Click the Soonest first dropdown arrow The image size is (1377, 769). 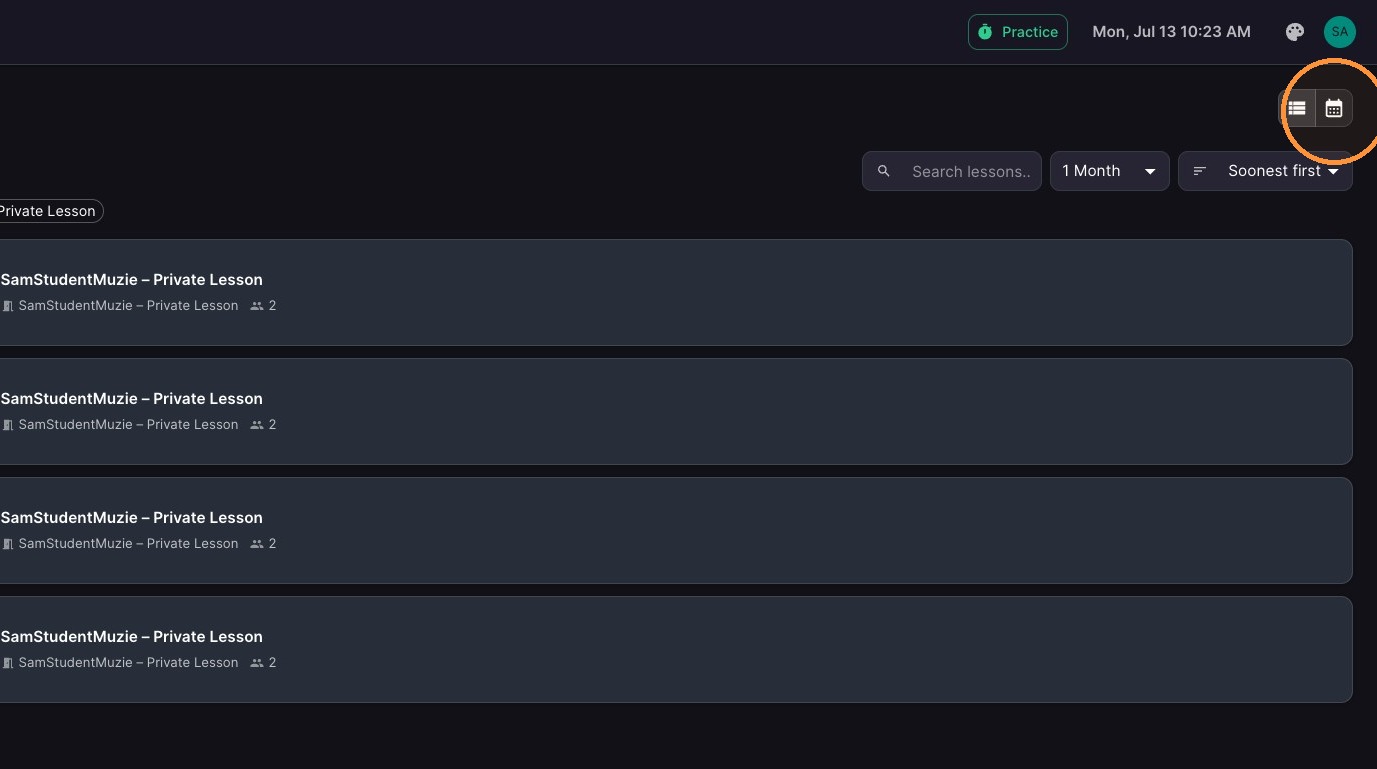pos(1333,172)
